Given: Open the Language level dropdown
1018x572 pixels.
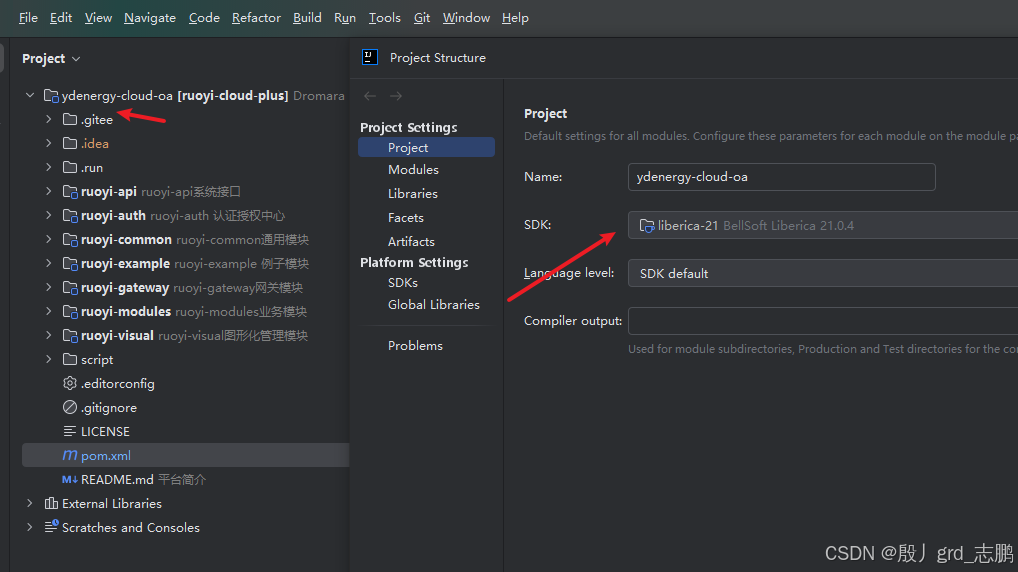Looking at the screenshot, I should [x=823, y=273].
